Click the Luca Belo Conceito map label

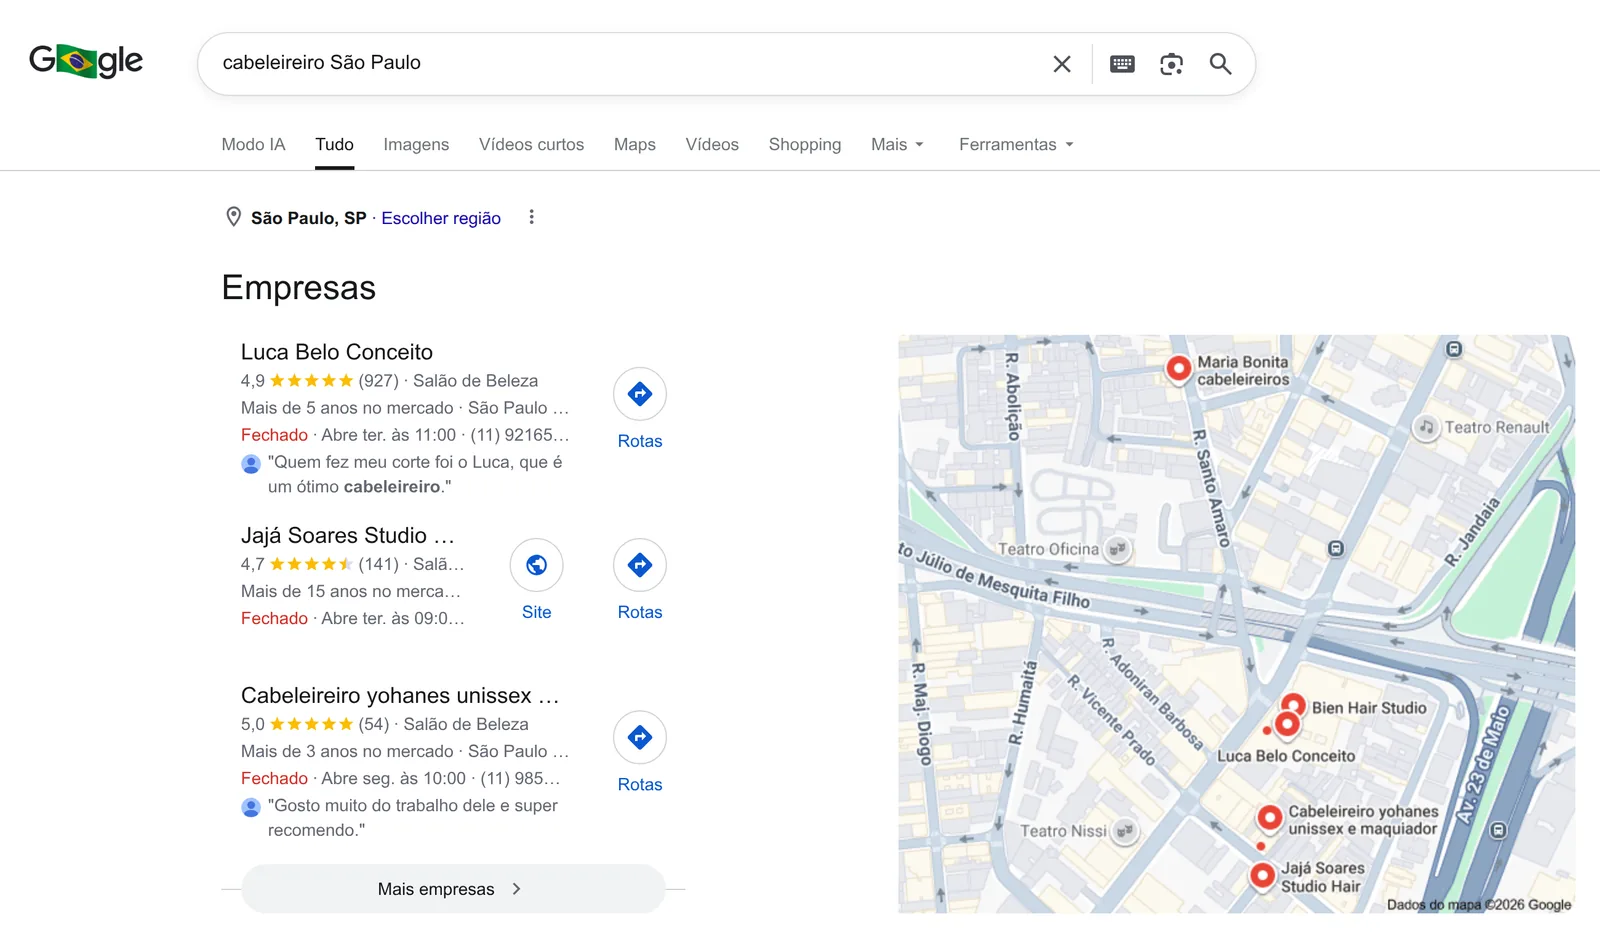click(1286, 756)
